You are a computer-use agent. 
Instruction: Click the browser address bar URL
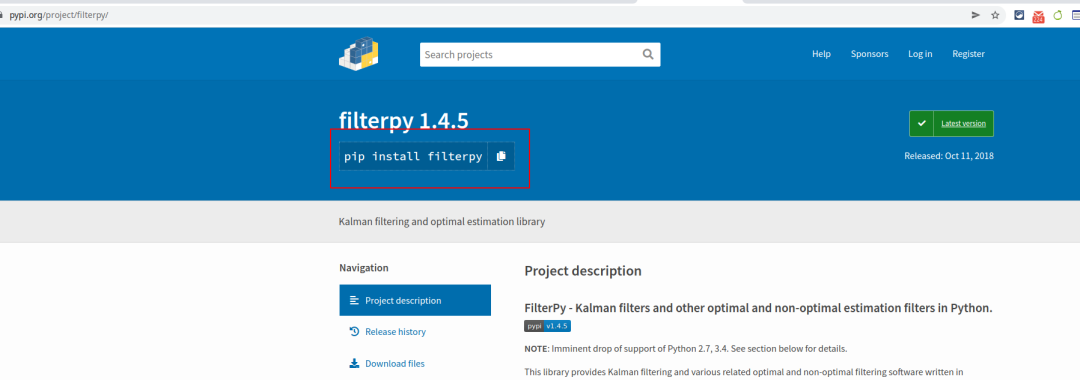[x=59, y=15]
